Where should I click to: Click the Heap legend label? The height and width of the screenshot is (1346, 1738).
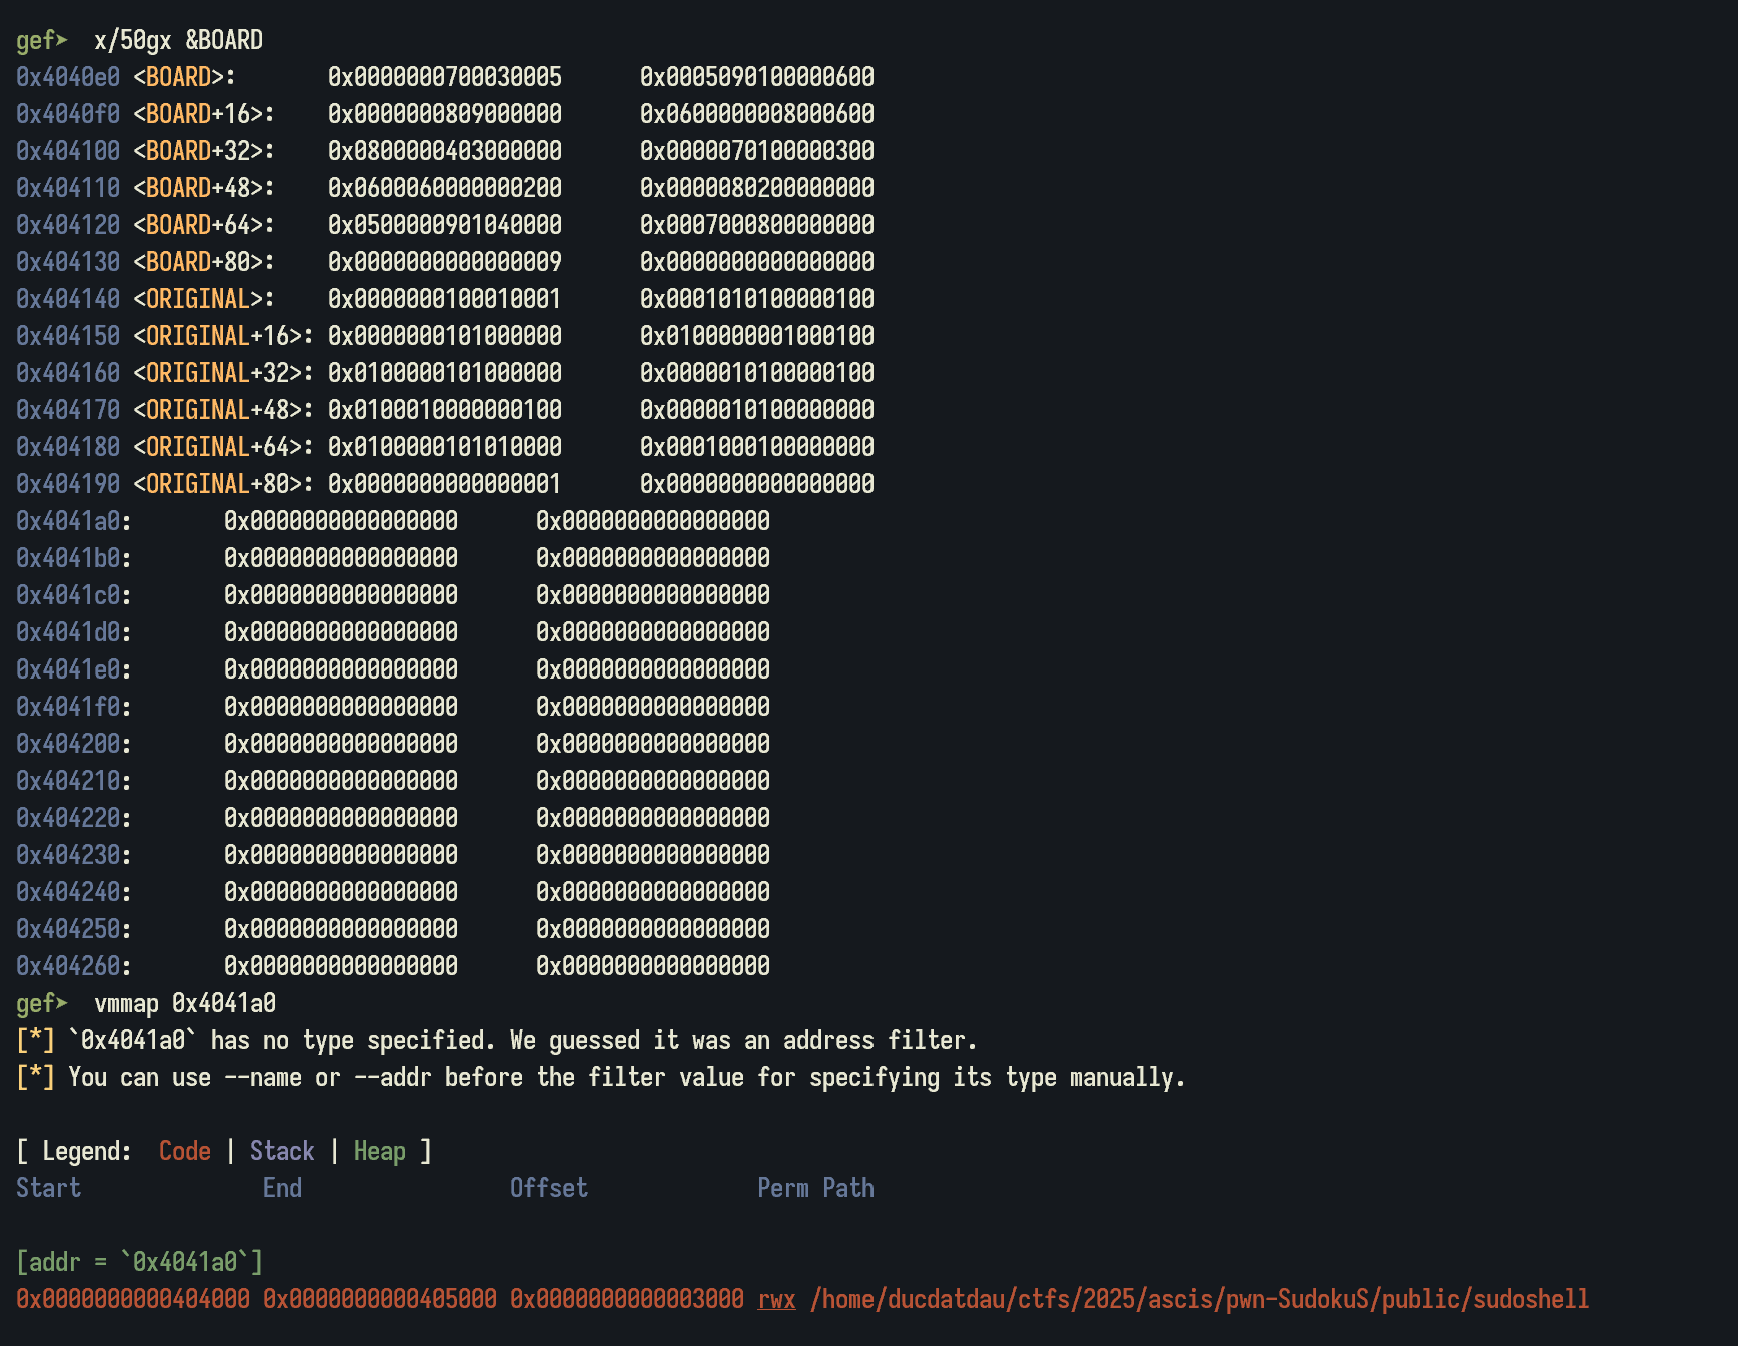click(x=379, y=1151)
